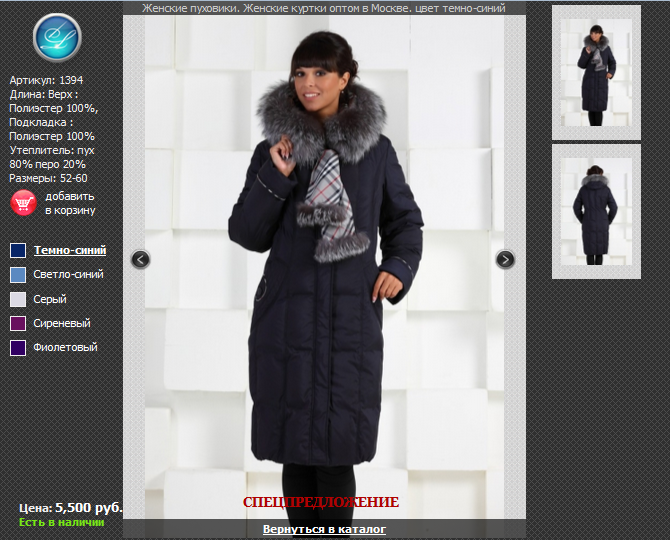Pick the light blue color swatch

pos(18,274)
